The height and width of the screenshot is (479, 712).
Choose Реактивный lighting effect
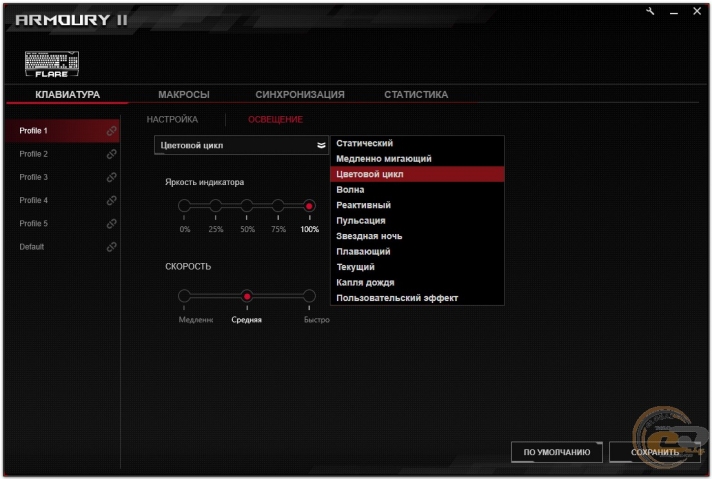[417, 205]
